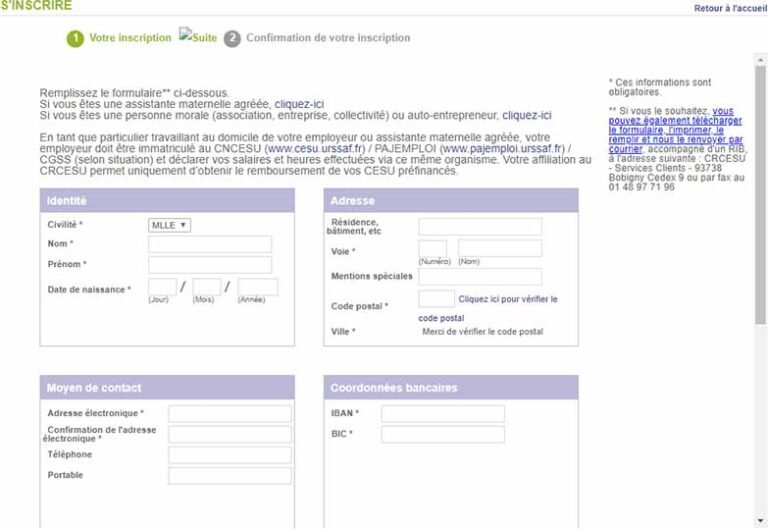This screenshot has width=768, height=529.
Task: Click the Mentions spéciales field
Action: 480,277
